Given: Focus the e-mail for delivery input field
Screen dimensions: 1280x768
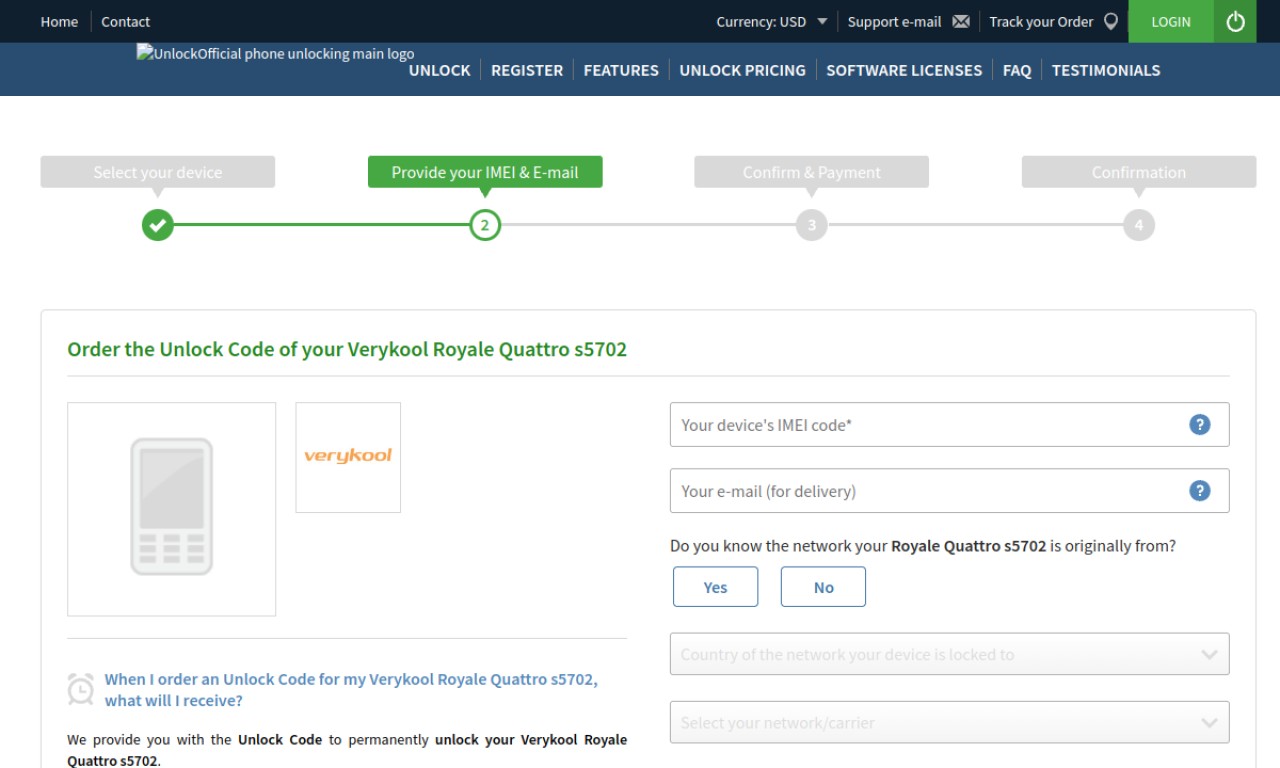Looking at the screenshot, I should (949, 490).
